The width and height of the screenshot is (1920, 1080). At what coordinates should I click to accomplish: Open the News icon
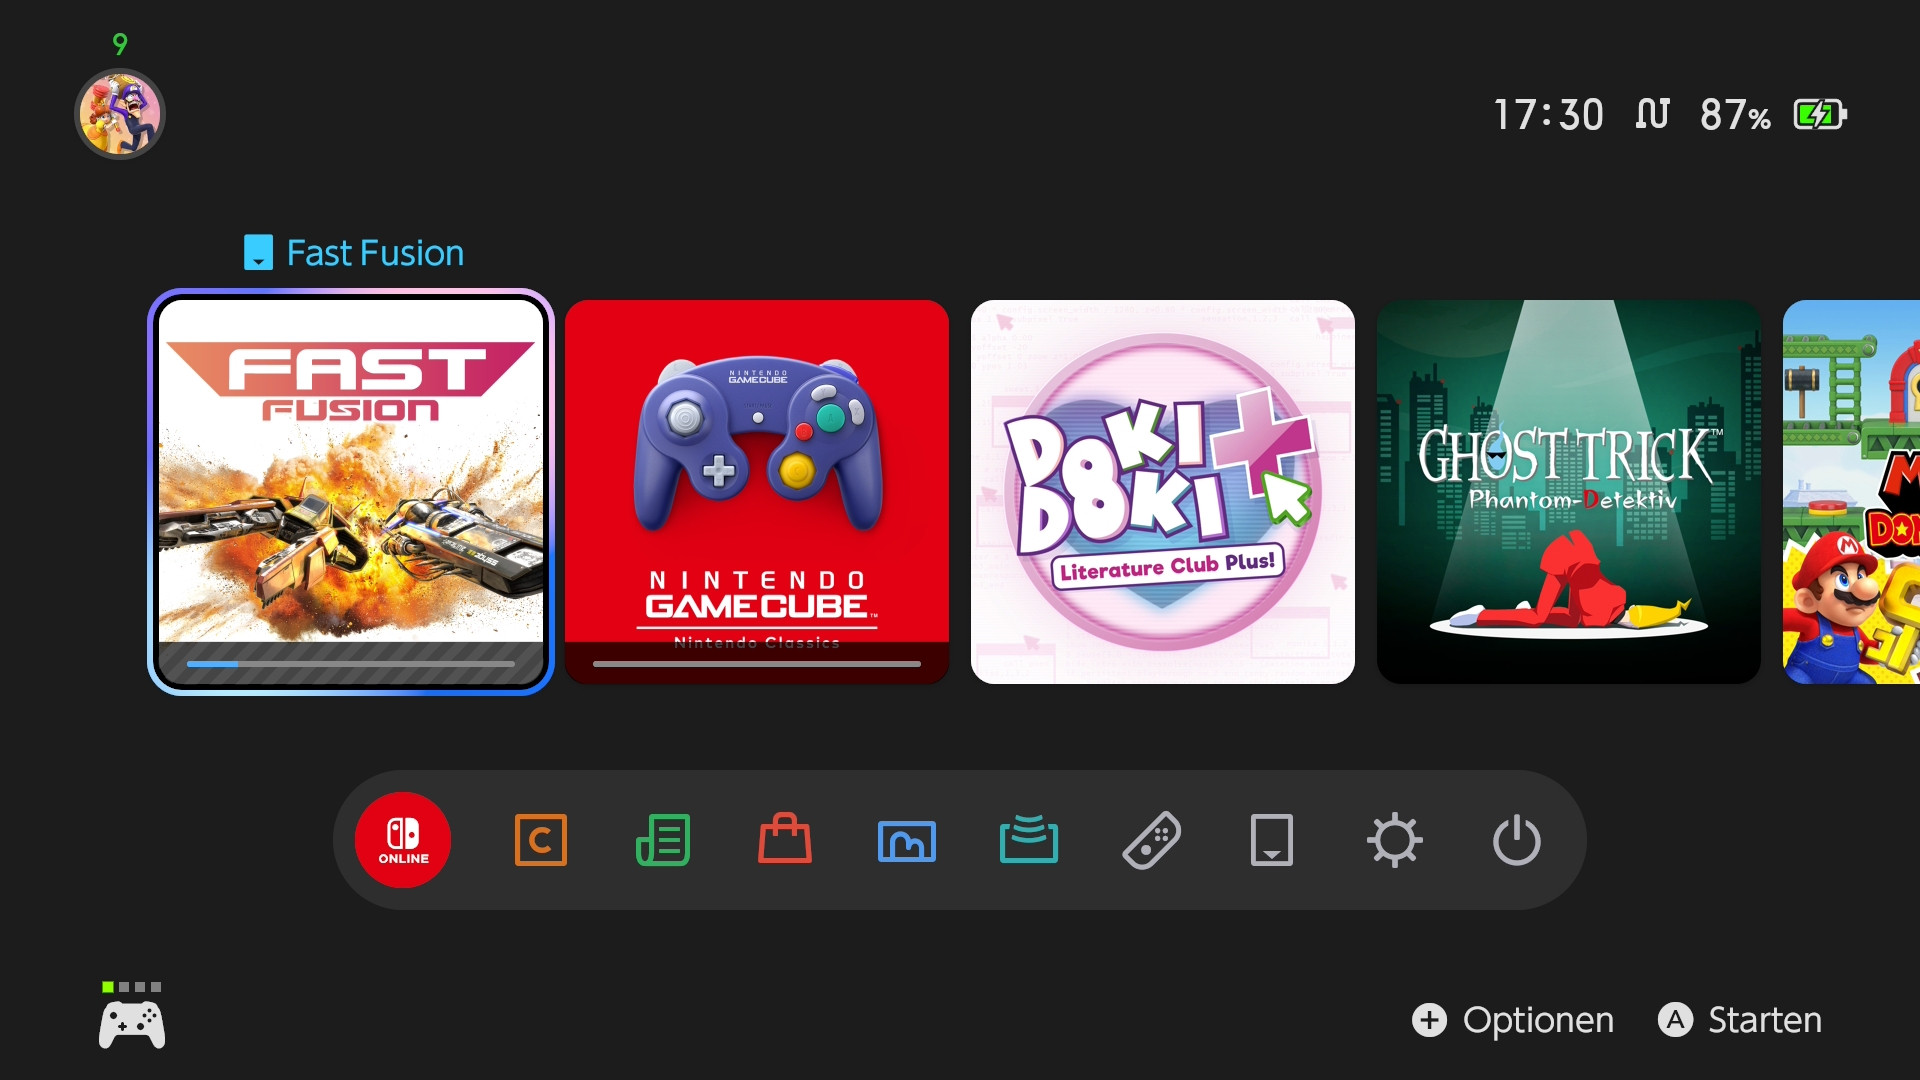[663, 840]
